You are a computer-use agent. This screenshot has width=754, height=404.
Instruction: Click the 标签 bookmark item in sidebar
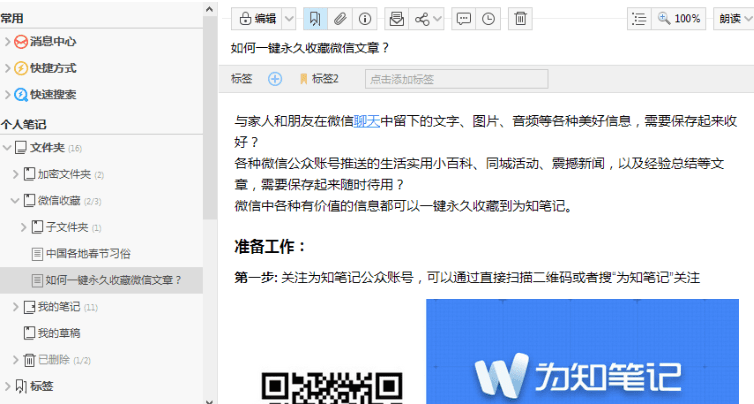pyautogui.click(x=34, y=386)
